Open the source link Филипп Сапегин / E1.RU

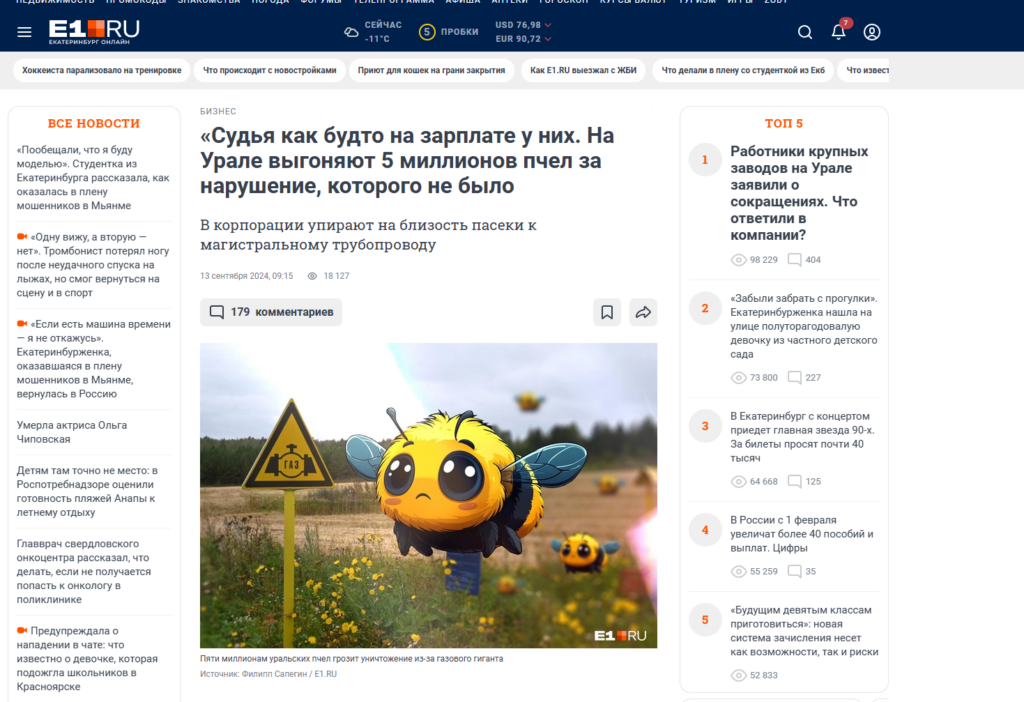[x=289, y=674]
